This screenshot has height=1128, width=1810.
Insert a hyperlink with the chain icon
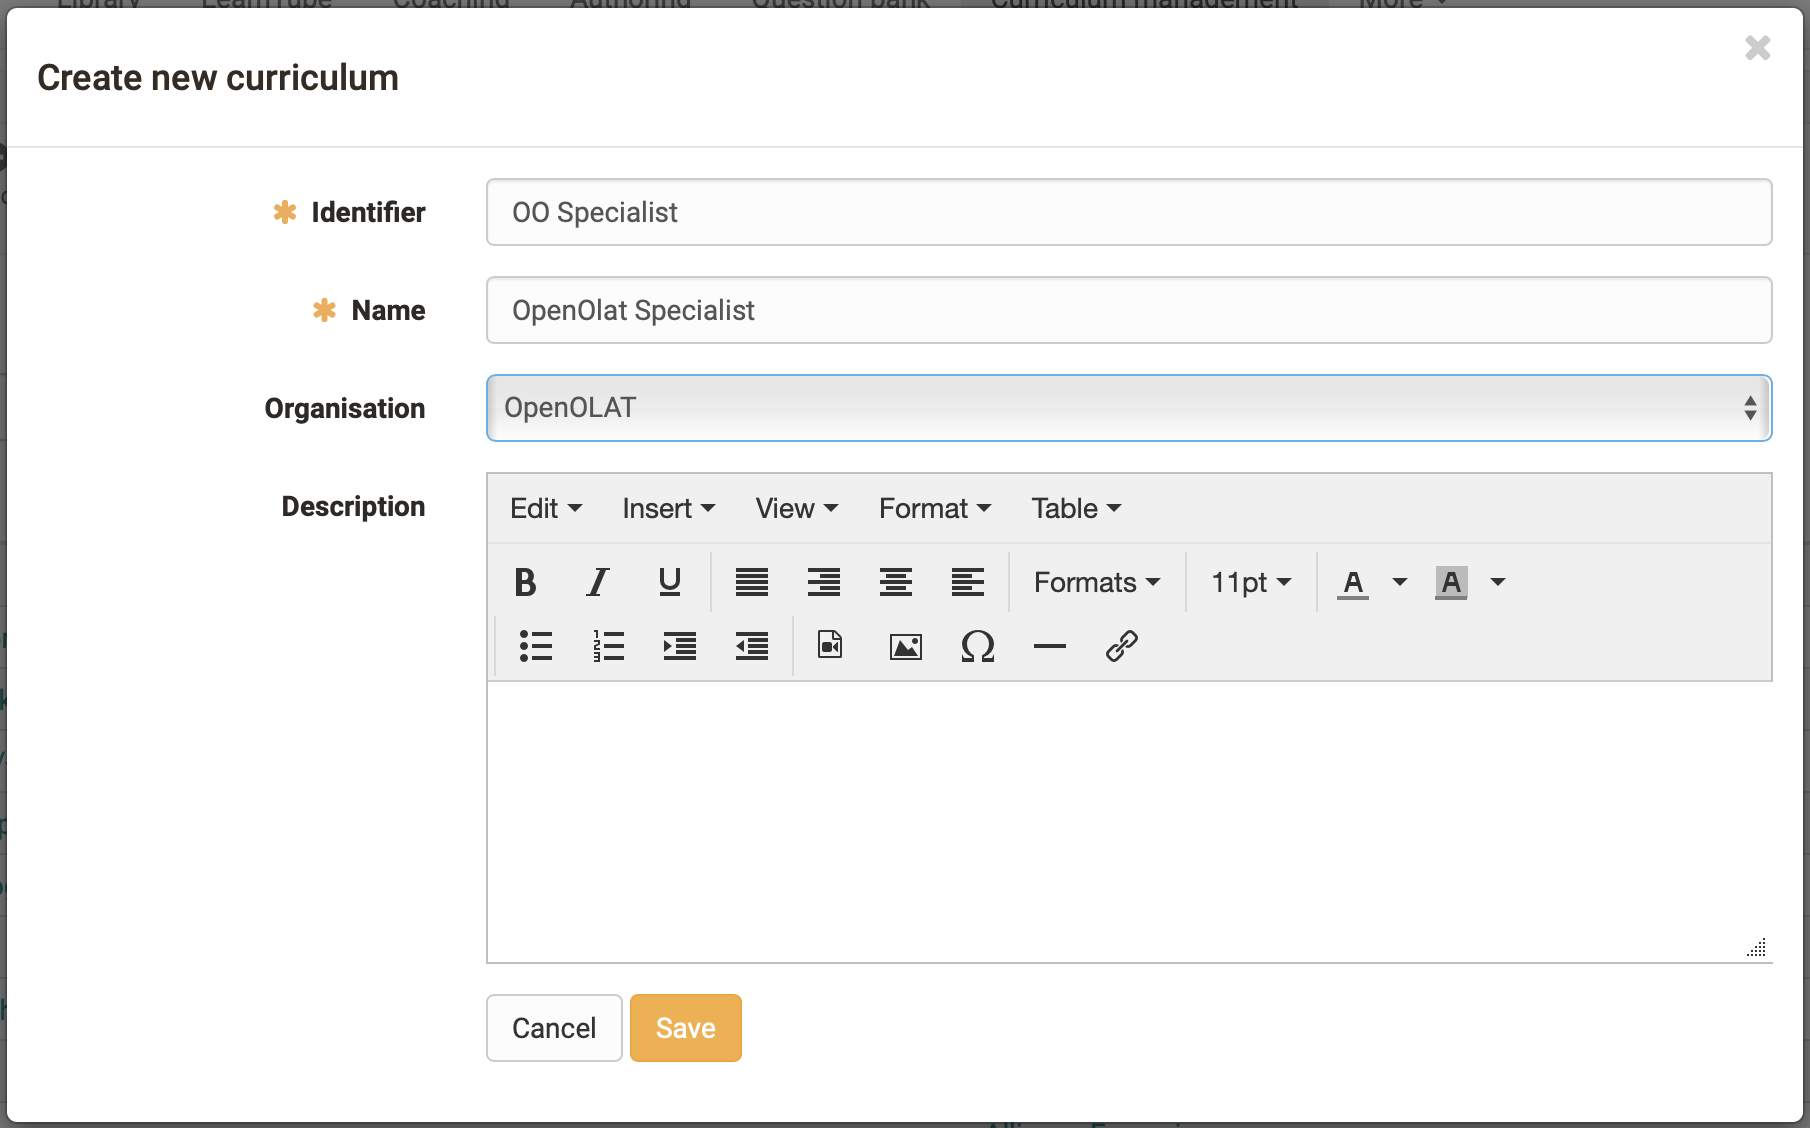[x=1121, y=646]
